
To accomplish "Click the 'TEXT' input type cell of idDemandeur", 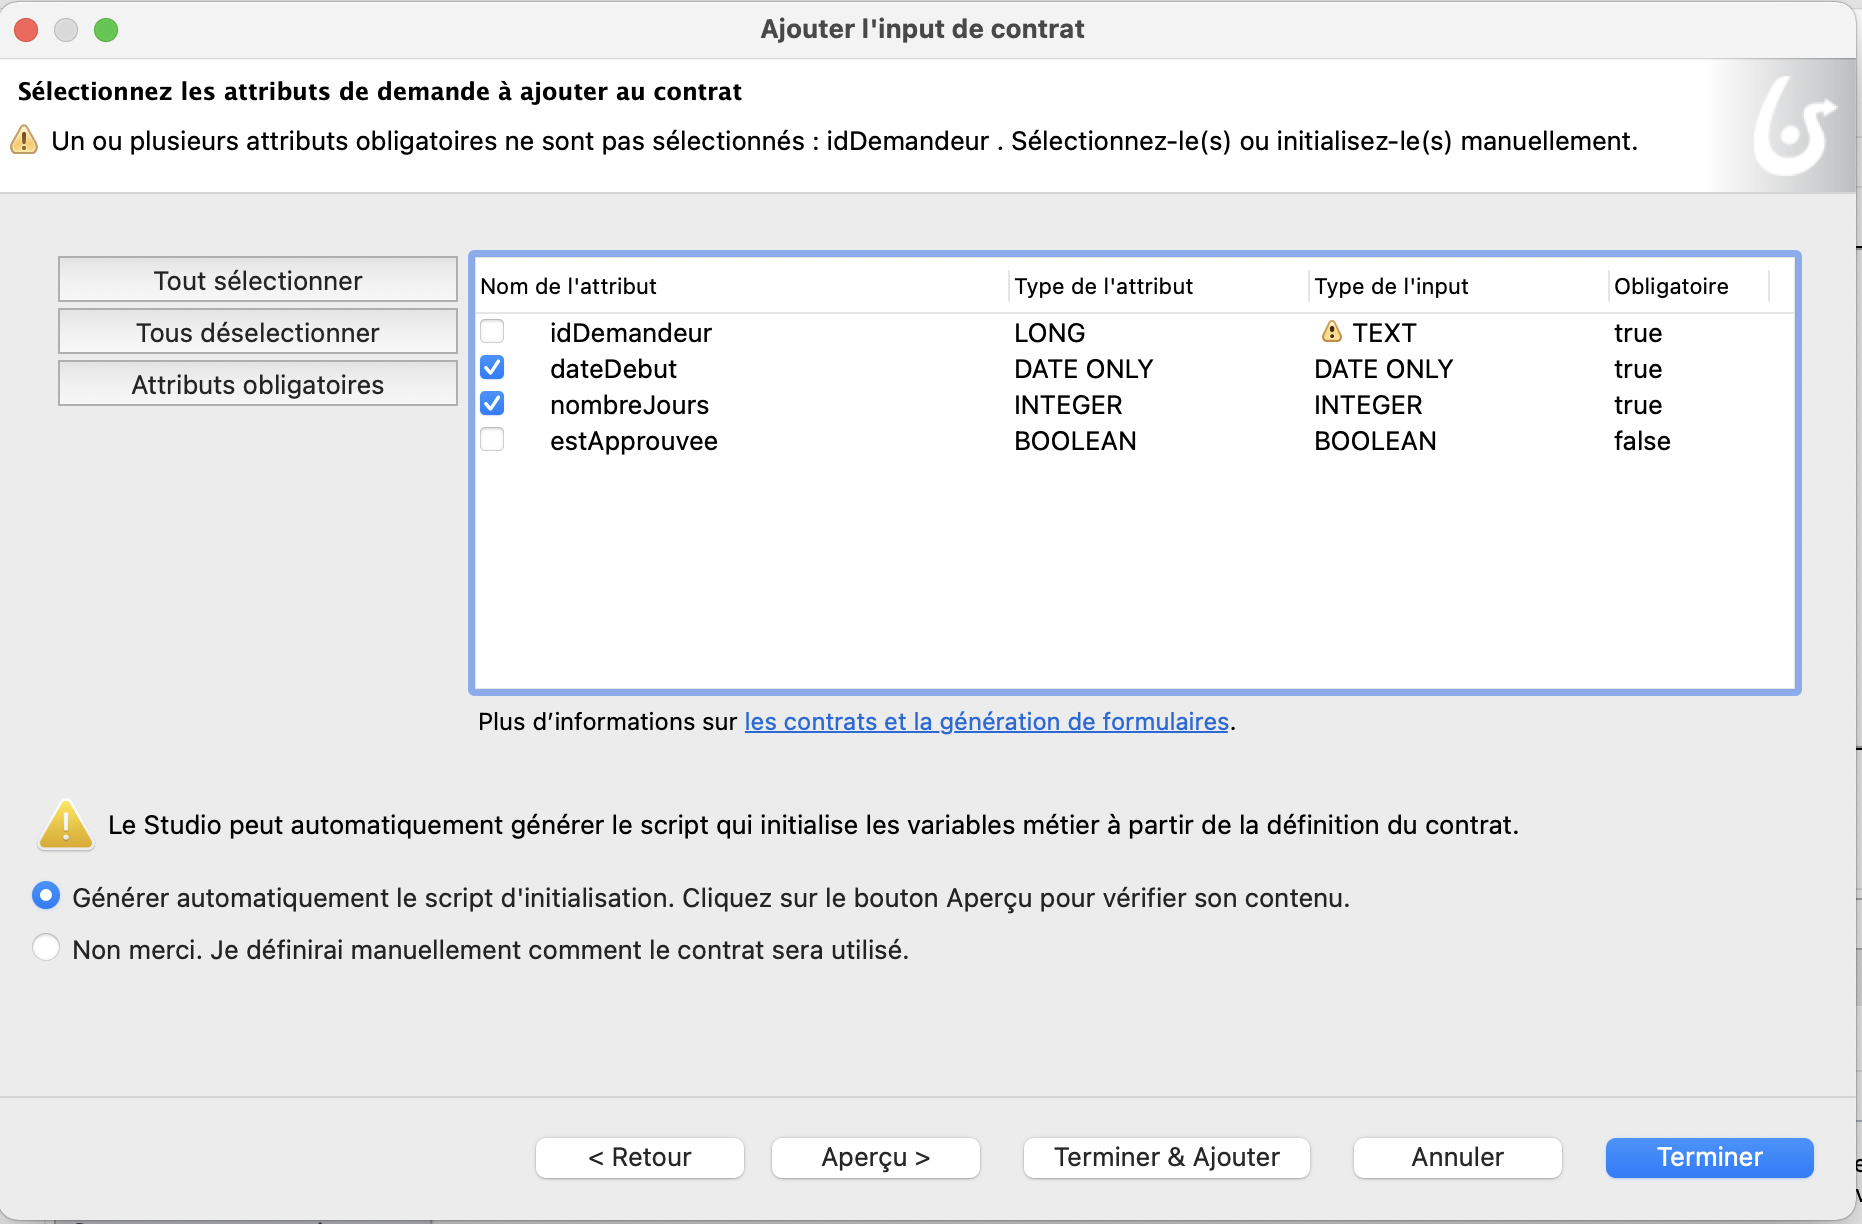I will (x=1384, y=332).
